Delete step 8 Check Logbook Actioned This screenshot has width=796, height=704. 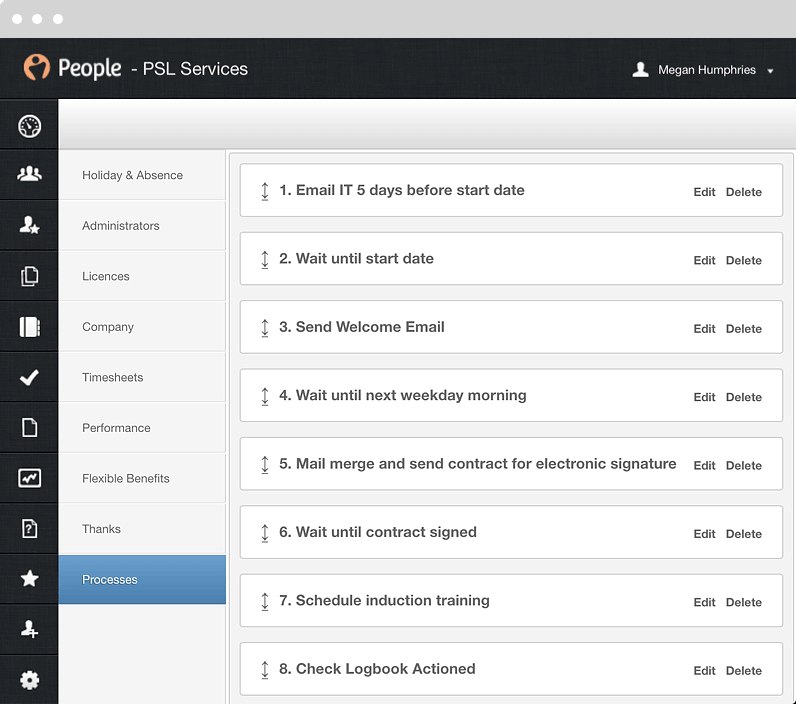(x=744, y=671)
